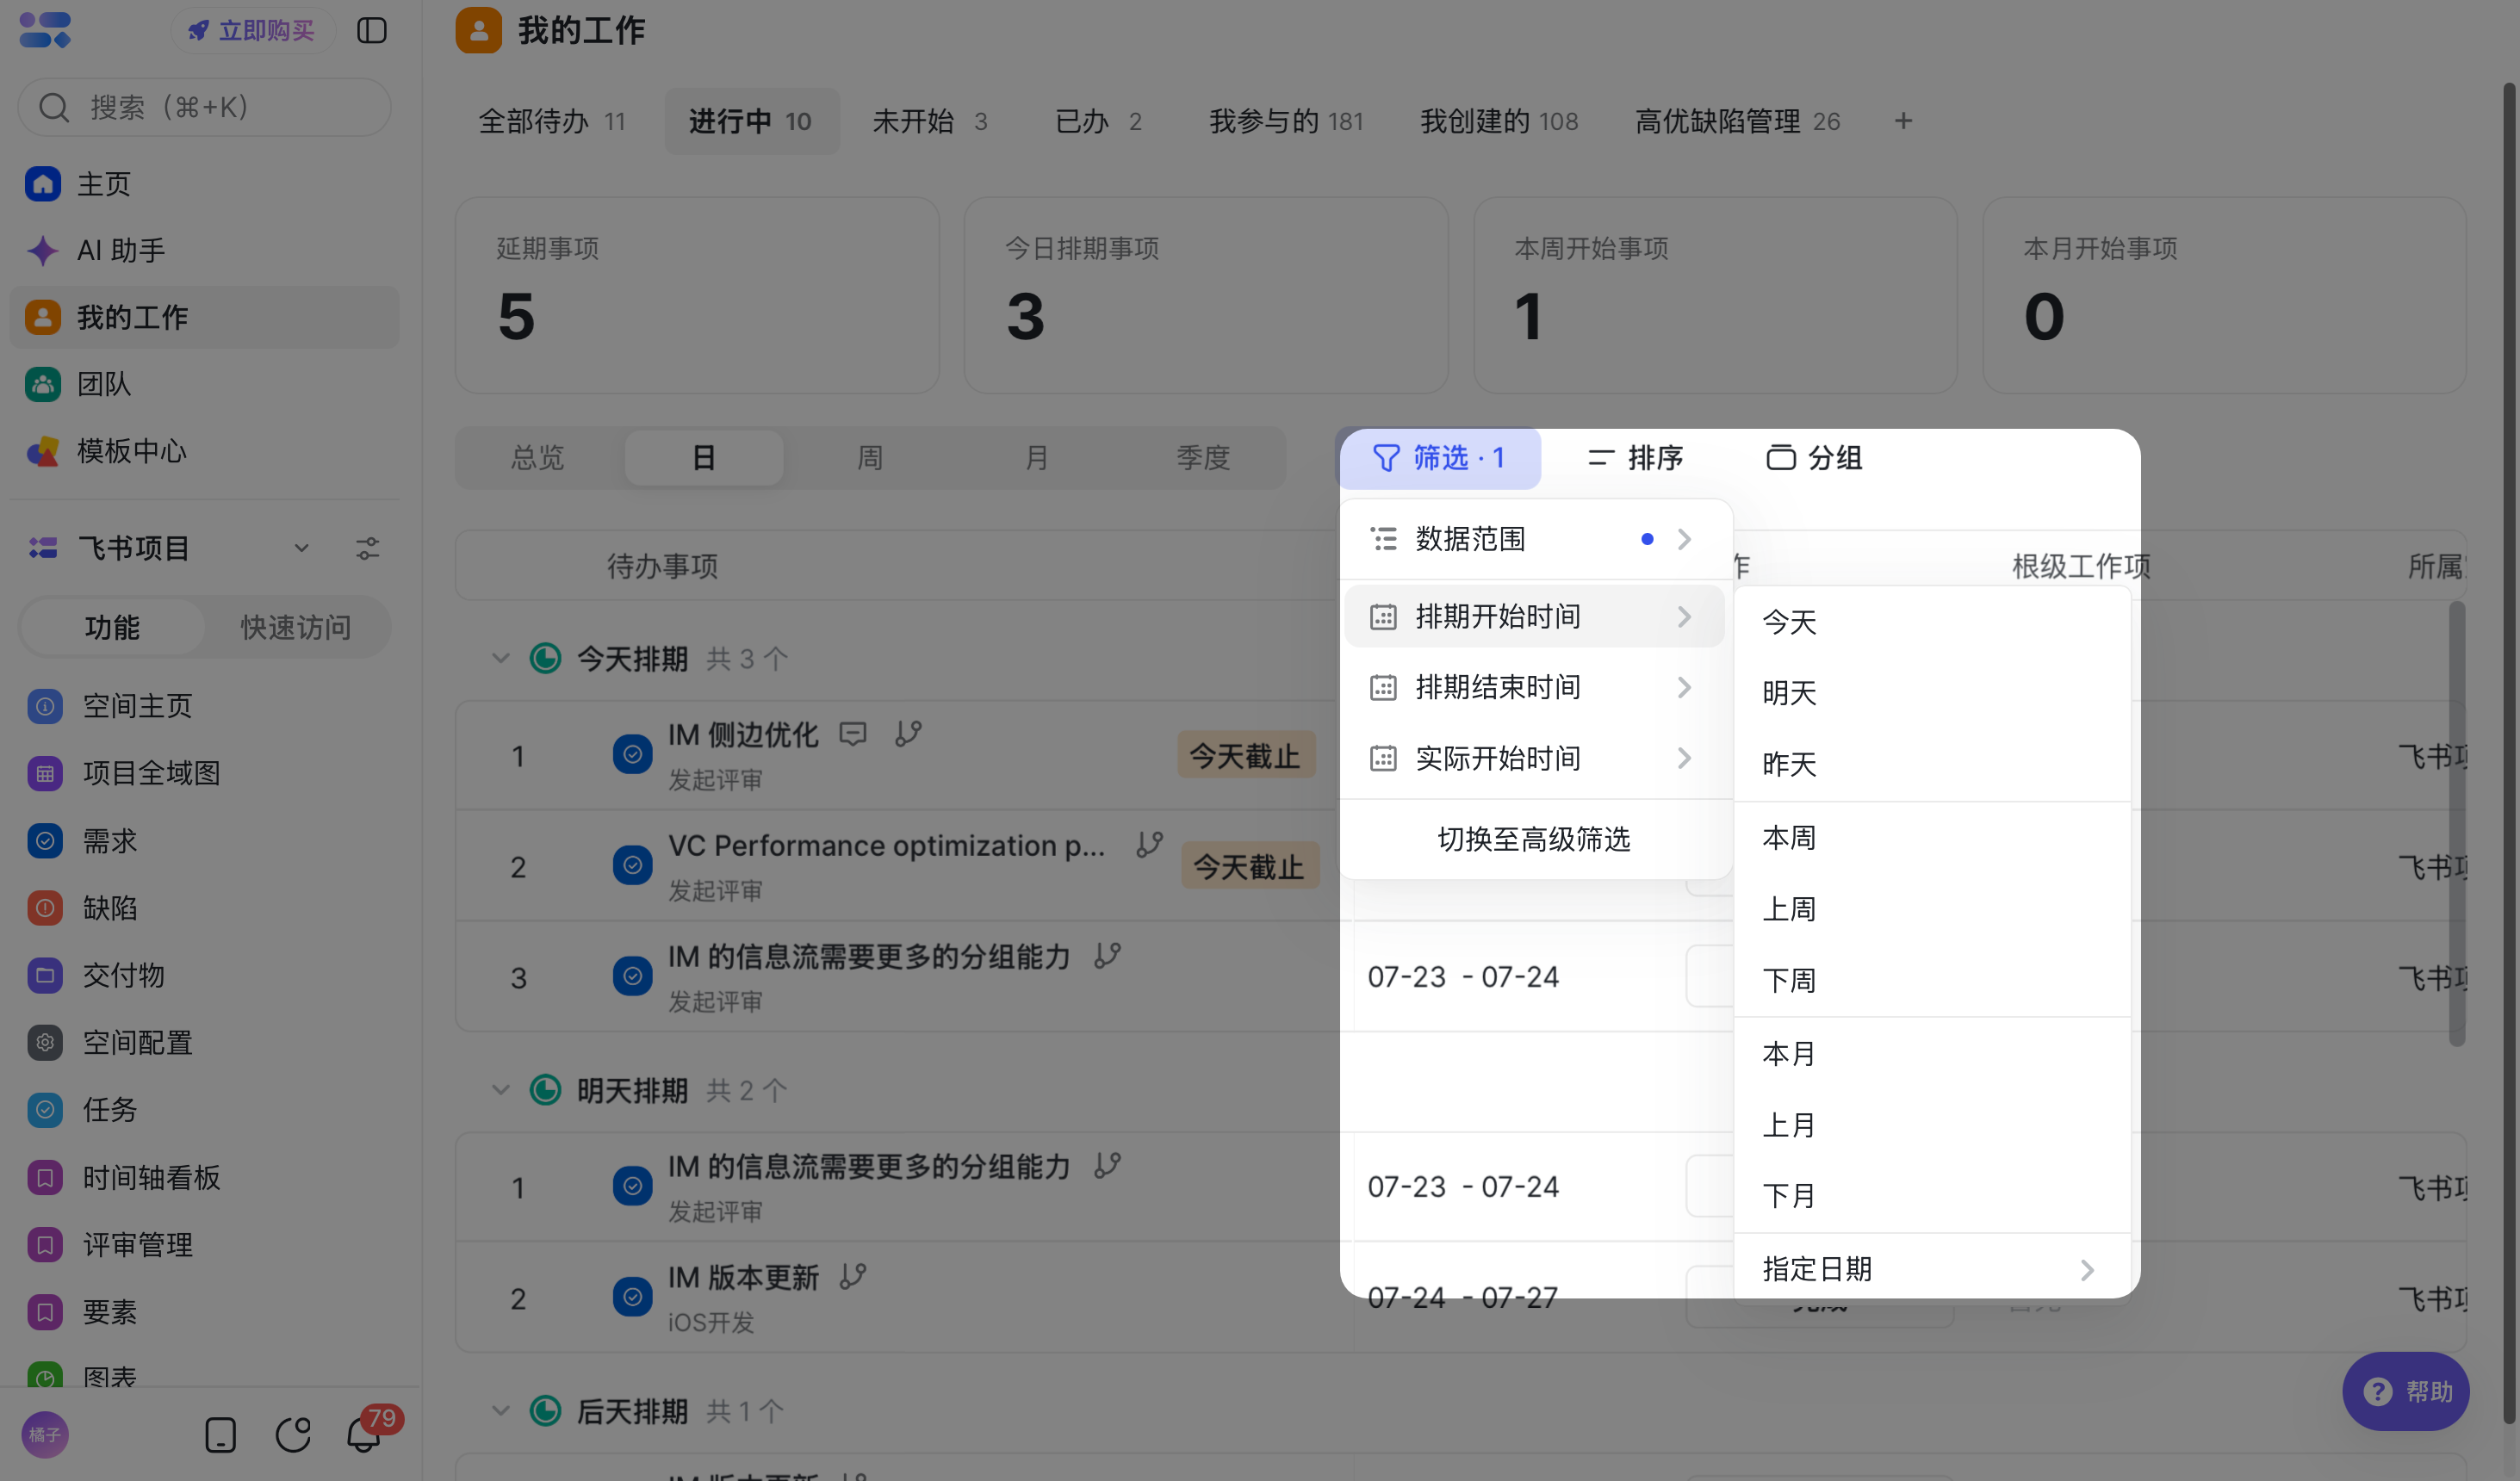This screenshot has width=2520, height=1481.
Task: Toggle status circle of IM 版本更新
Action: click(632, 1297)
